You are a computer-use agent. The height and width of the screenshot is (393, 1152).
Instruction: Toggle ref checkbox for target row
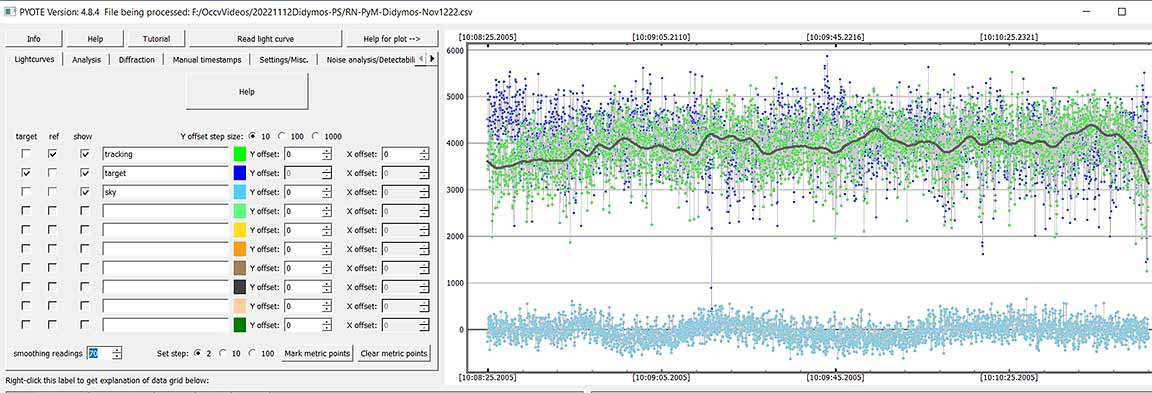point(52,173)
